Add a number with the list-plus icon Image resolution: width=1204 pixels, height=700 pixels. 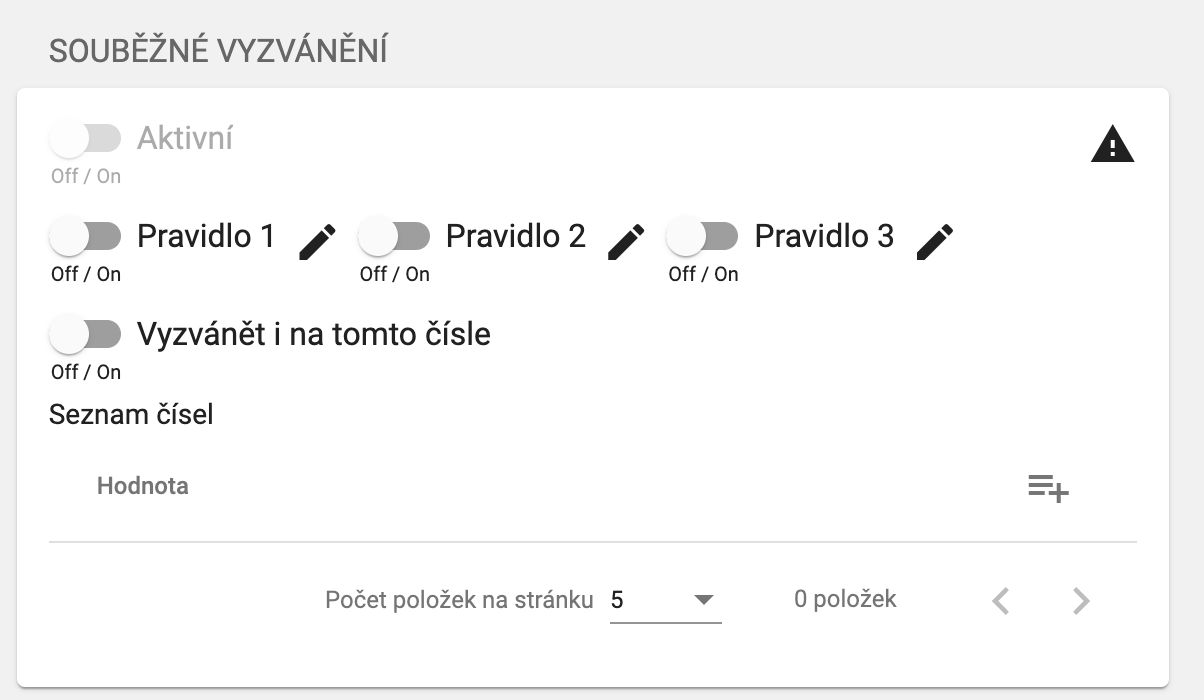tap(1048, 488)
